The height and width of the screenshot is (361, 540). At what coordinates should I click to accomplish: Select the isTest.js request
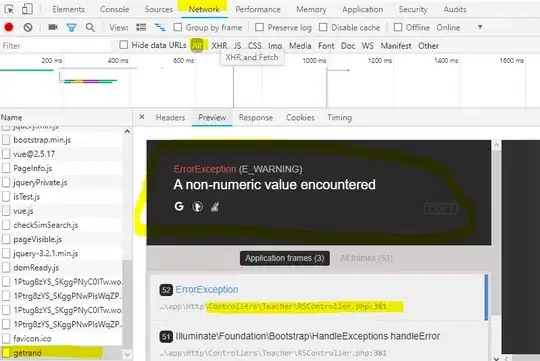point(61,197)
